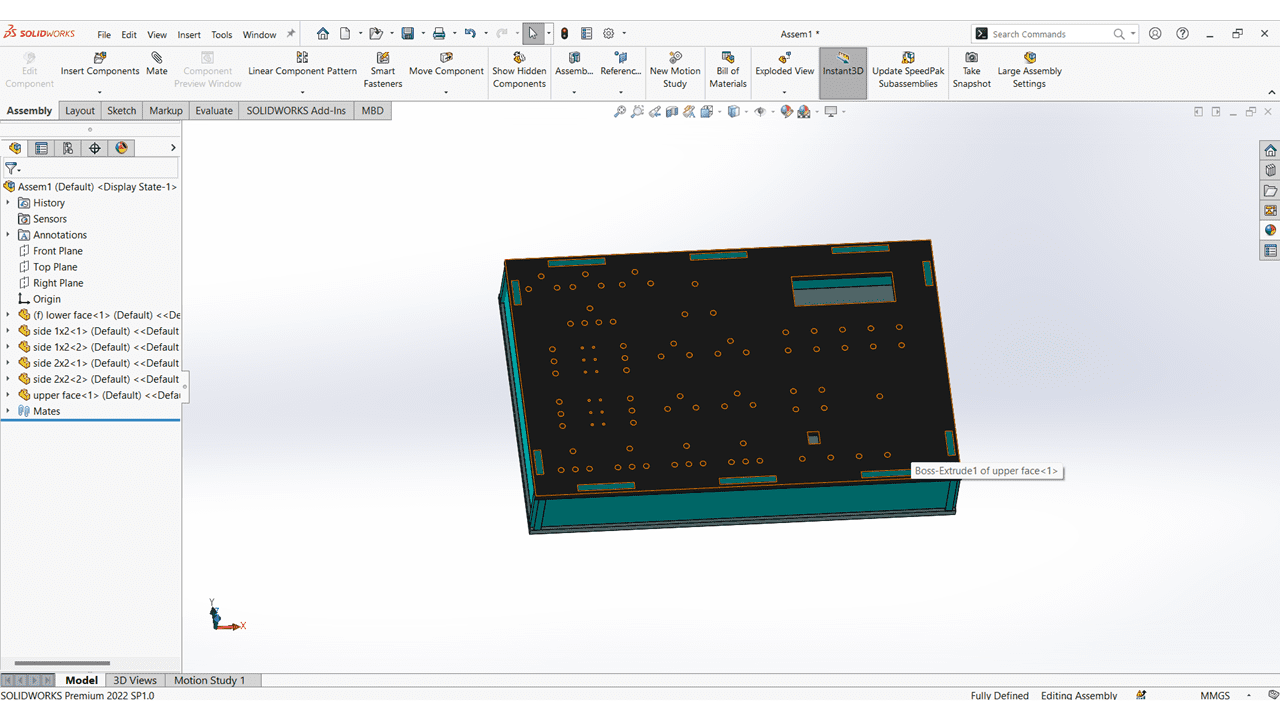Select the Origin tree item
The image size is (1280, 720).
coord(47,299)
